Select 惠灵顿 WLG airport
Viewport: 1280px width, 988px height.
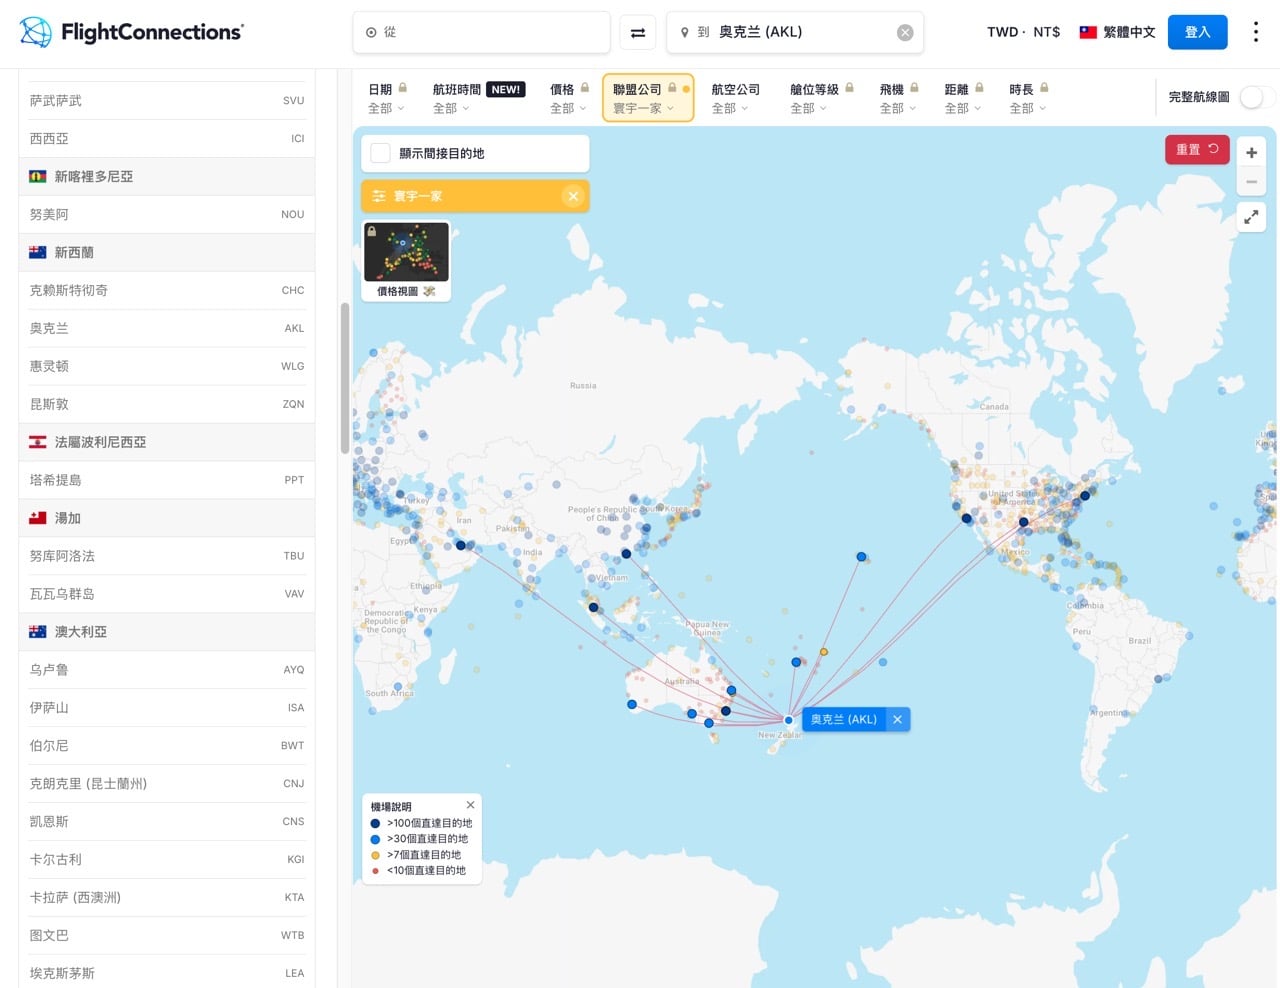tap(167, 366)
